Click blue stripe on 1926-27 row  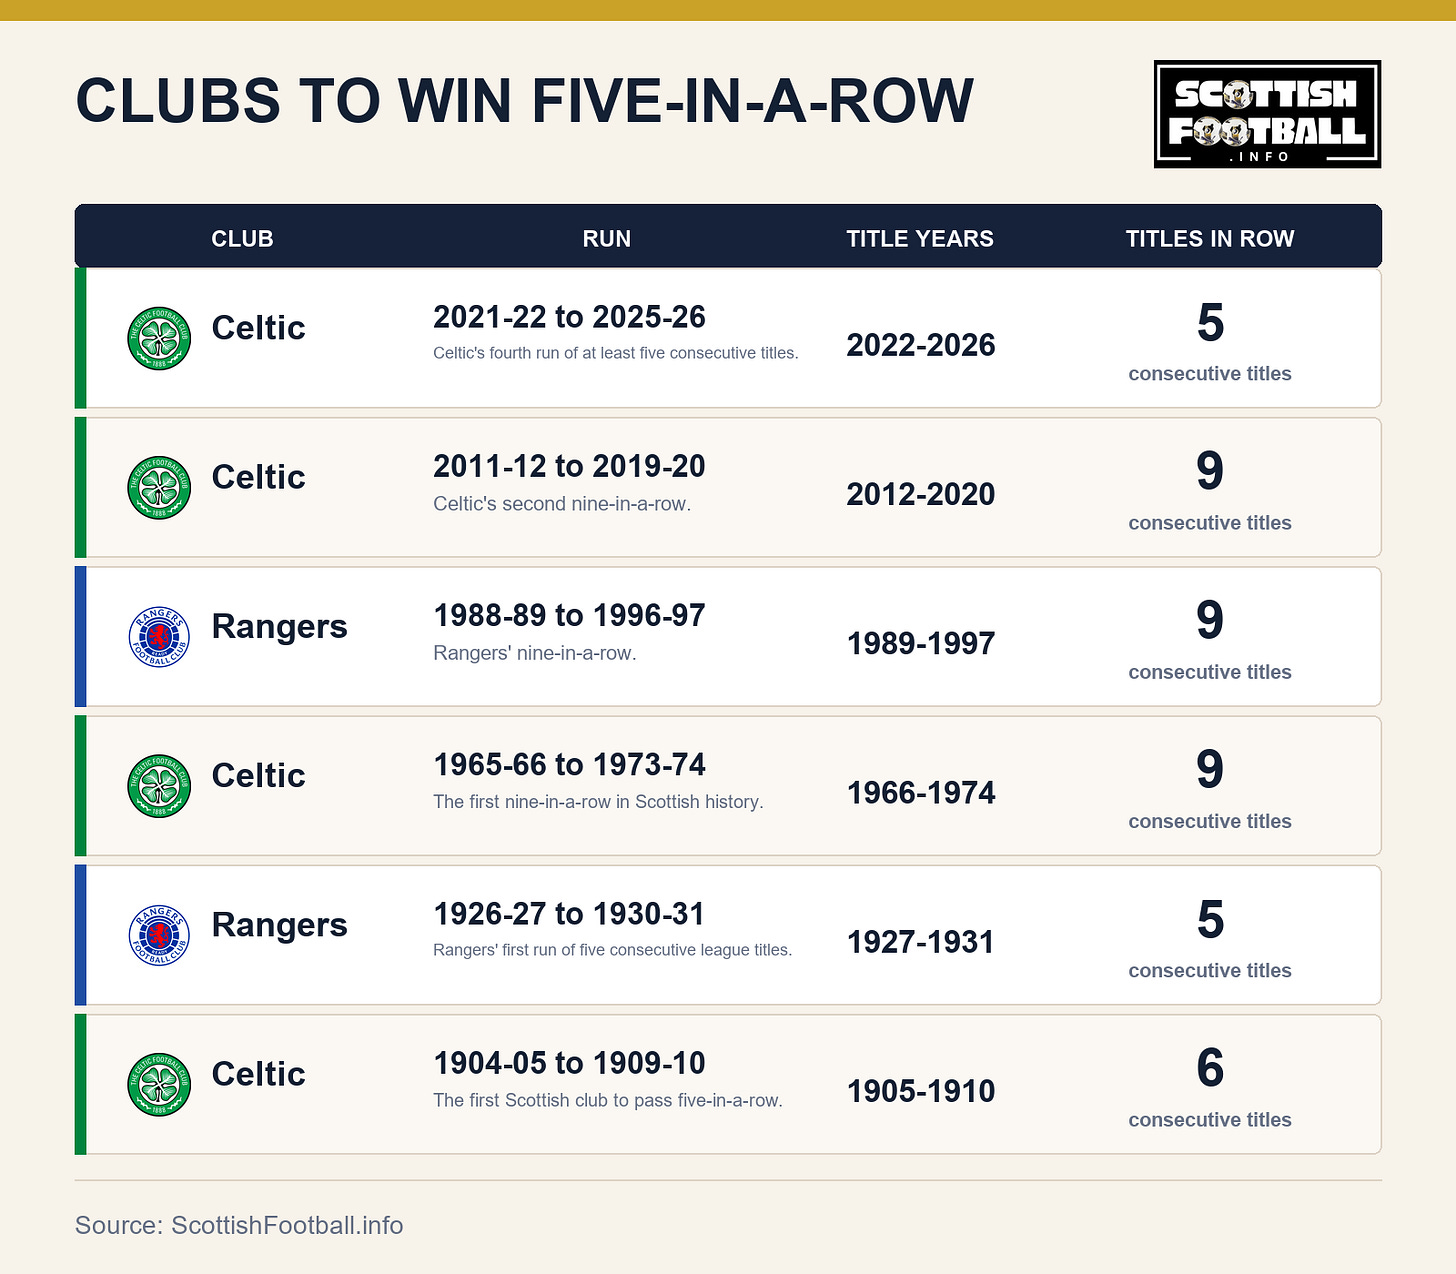pos(80,935)
